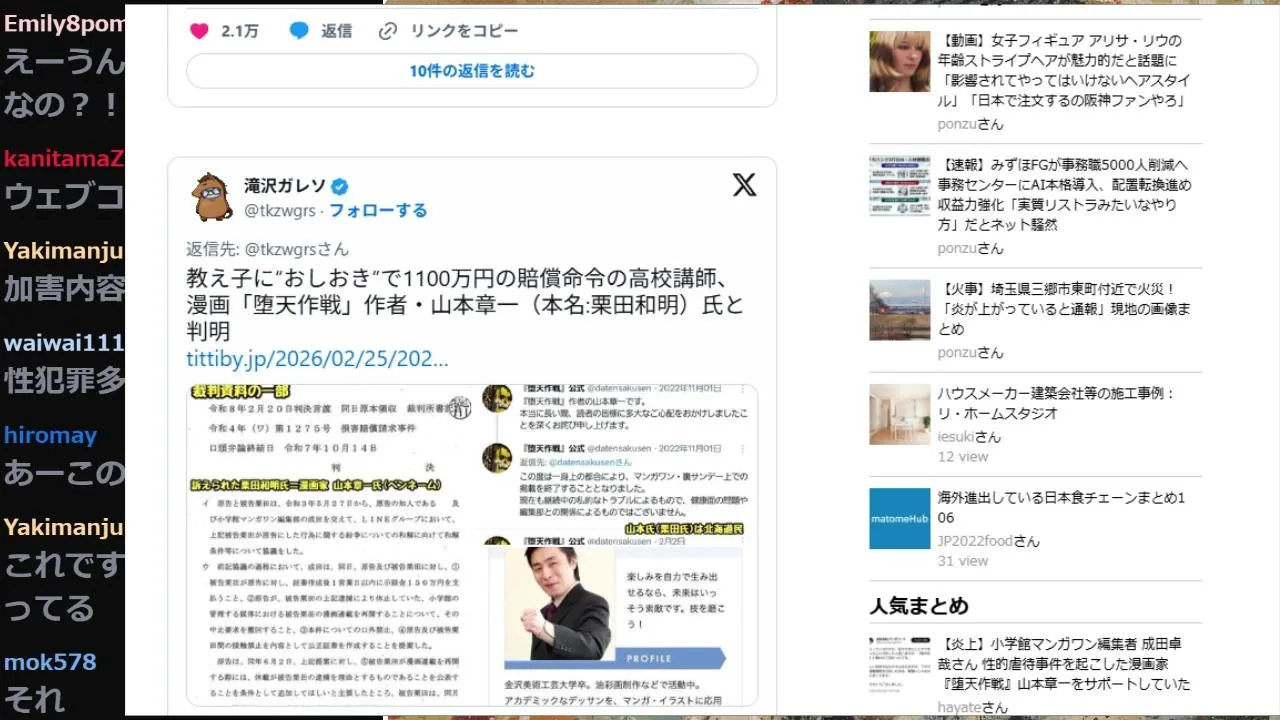This screenshot has width=1280, height=720.
Task: Click the みずほFG article thumbnail
Action: point(899,186)
